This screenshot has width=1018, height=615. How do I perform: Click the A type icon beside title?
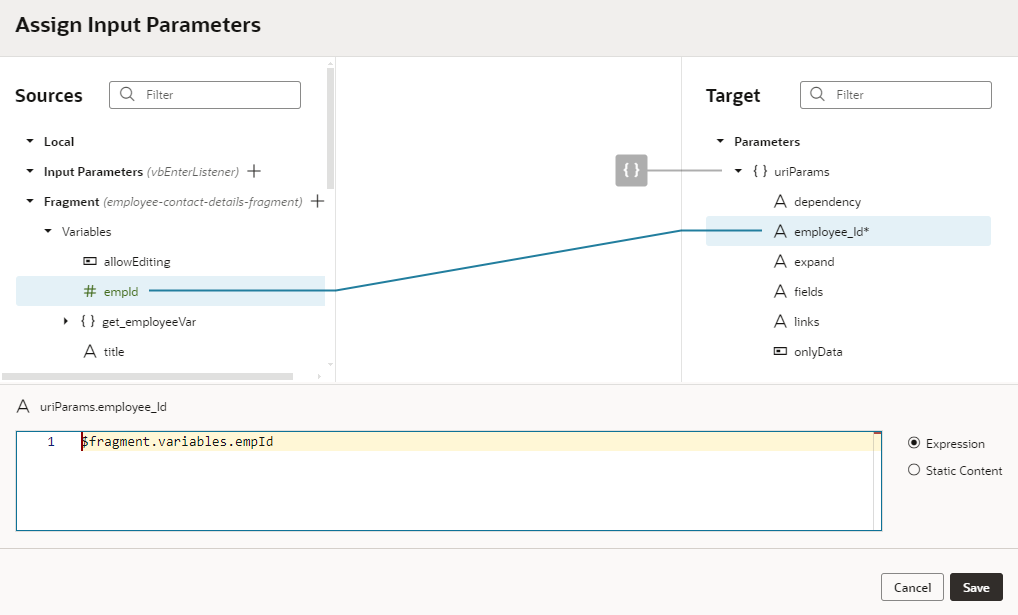pyautogui.click(x=92, y=351)
